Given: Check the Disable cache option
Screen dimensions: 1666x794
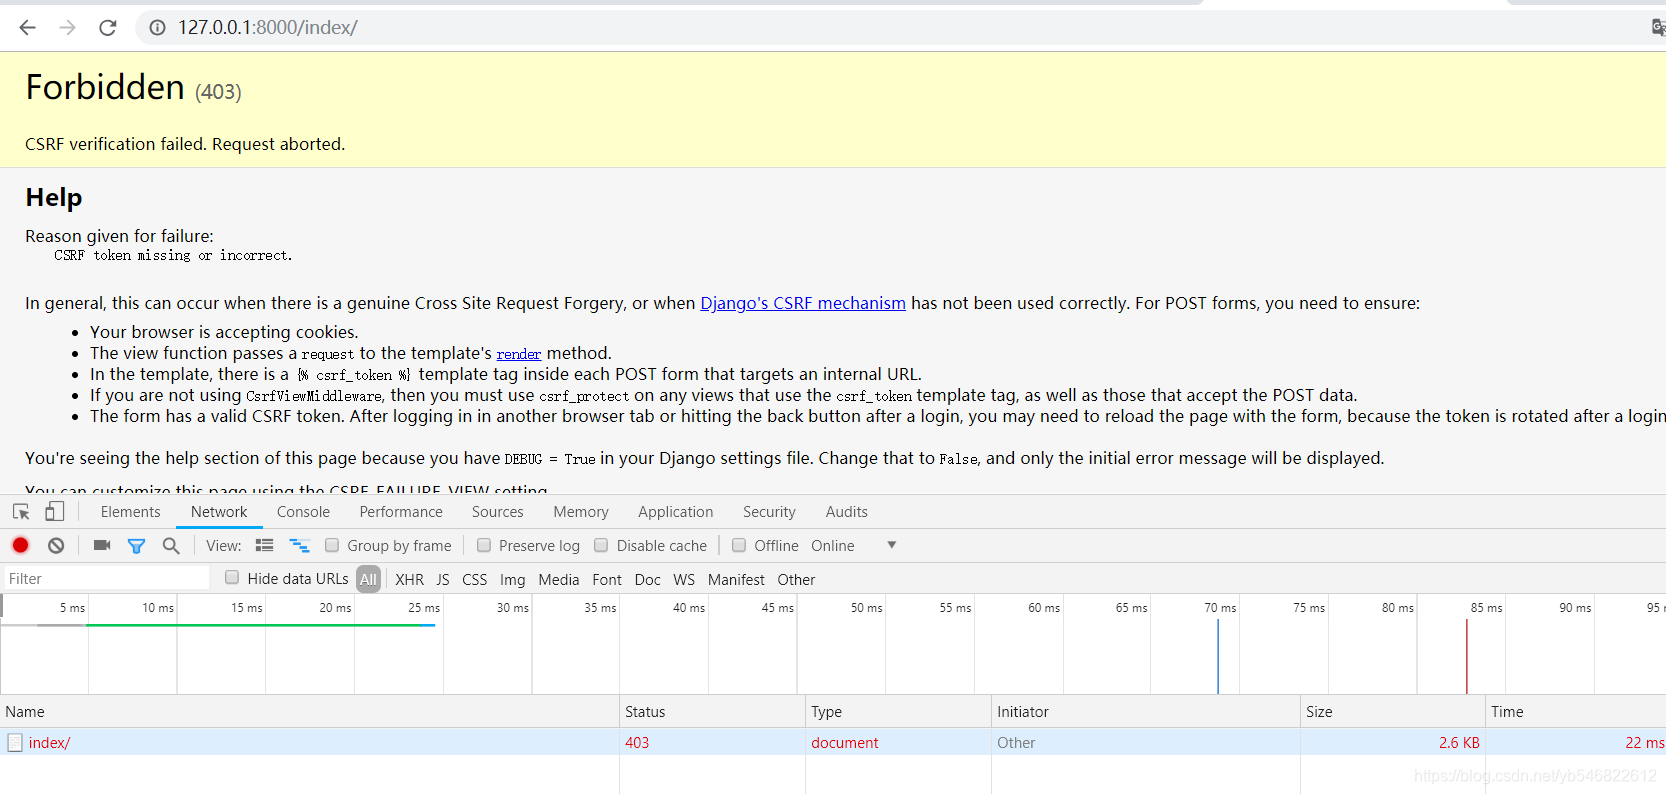Looking at the screenshot, I should (601, 545).
